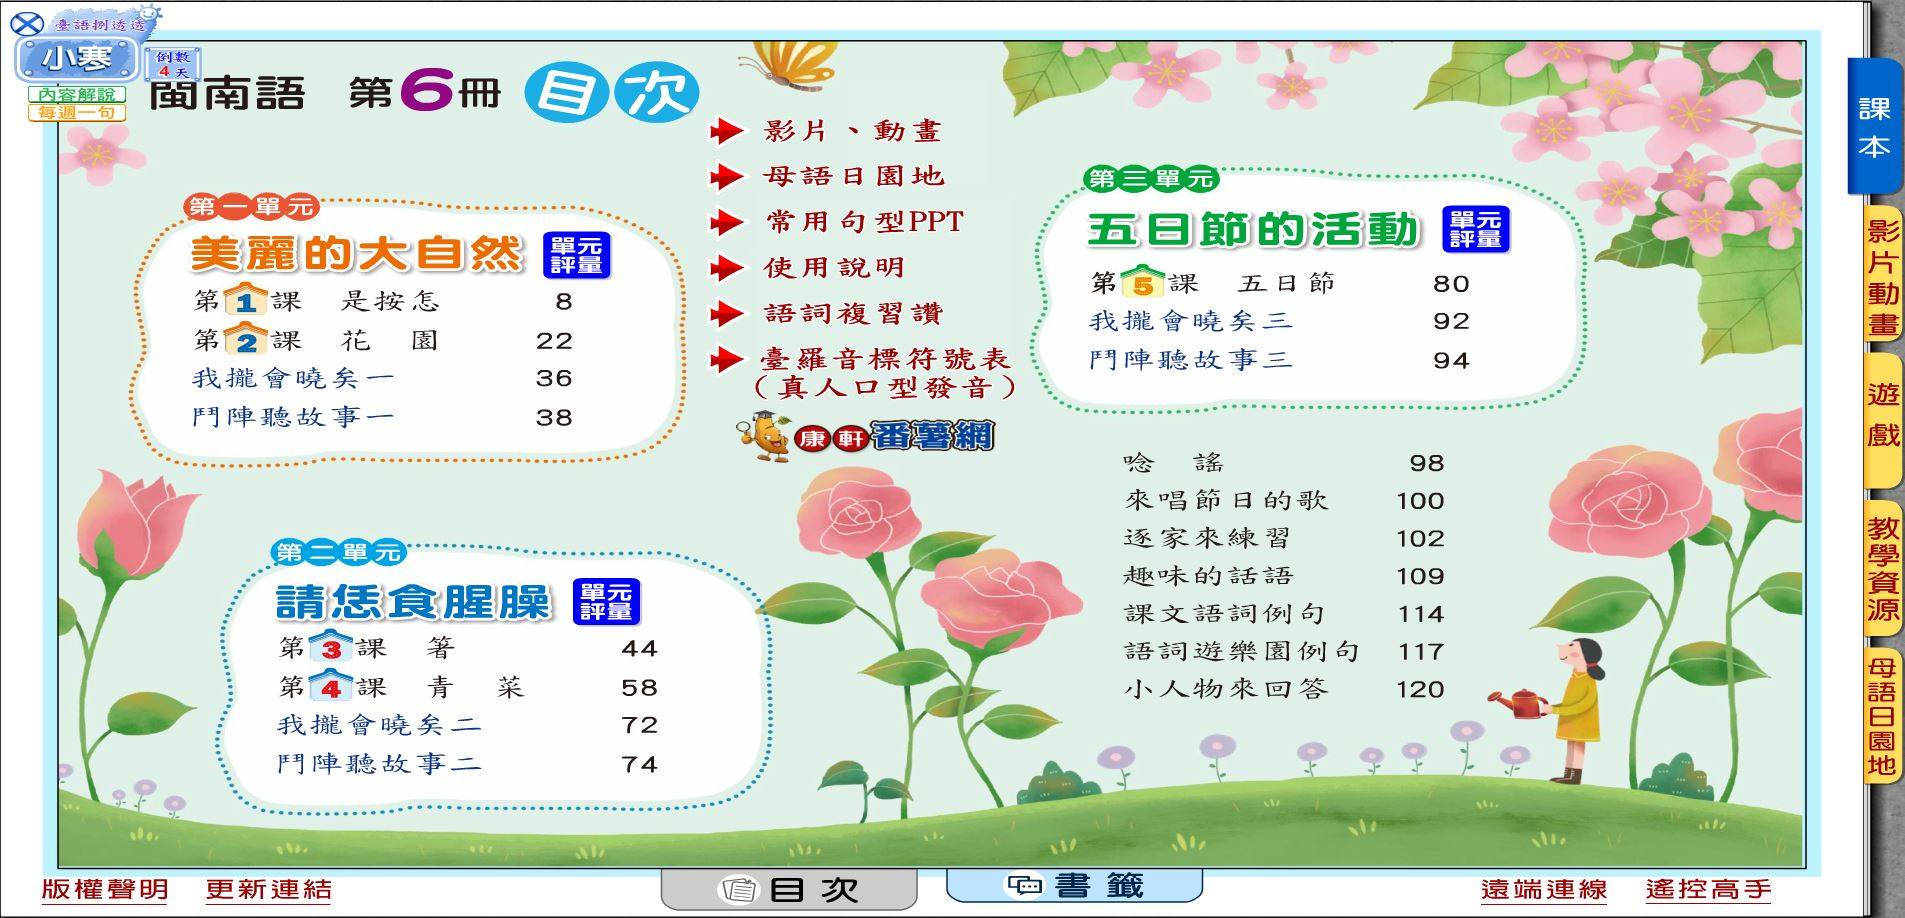Go to 我攏會曉矣三 page 92
Viewport: 1905px width, 918px height.
point(1280,321)
